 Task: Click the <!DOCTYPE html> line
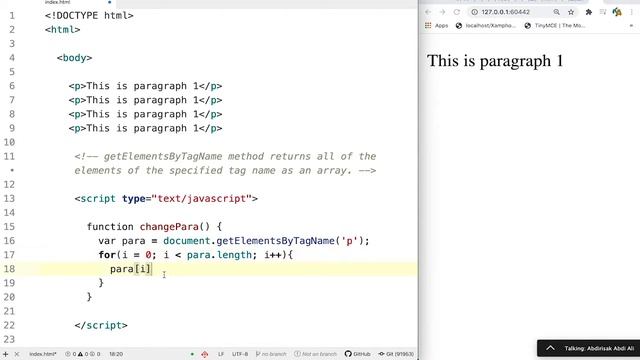(x=89, y=16)
